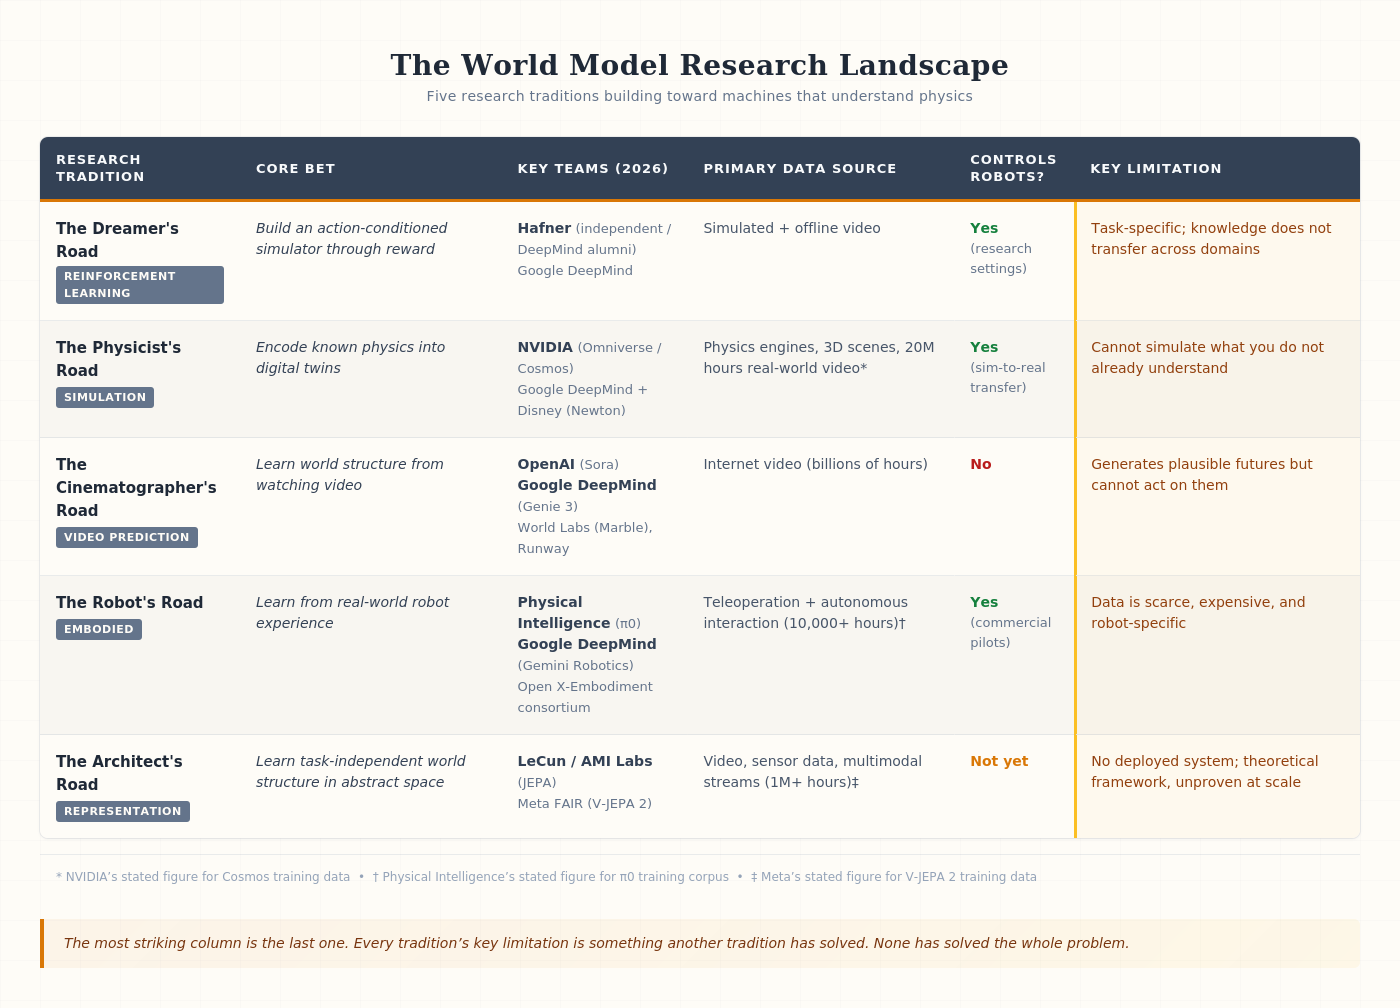Screen dimensions: 1400x1008
Task: Click 'Generates plausible futures but cannot act' limitation
Action: point(1201,475)
